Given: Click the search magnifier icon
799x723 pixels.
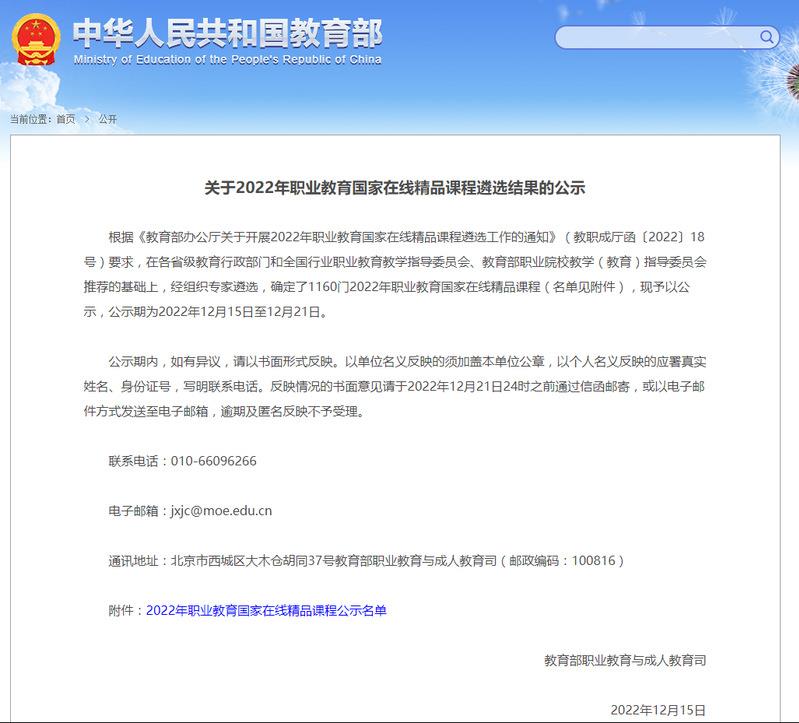Looking at the screenshot, I should tap(767, 38).
